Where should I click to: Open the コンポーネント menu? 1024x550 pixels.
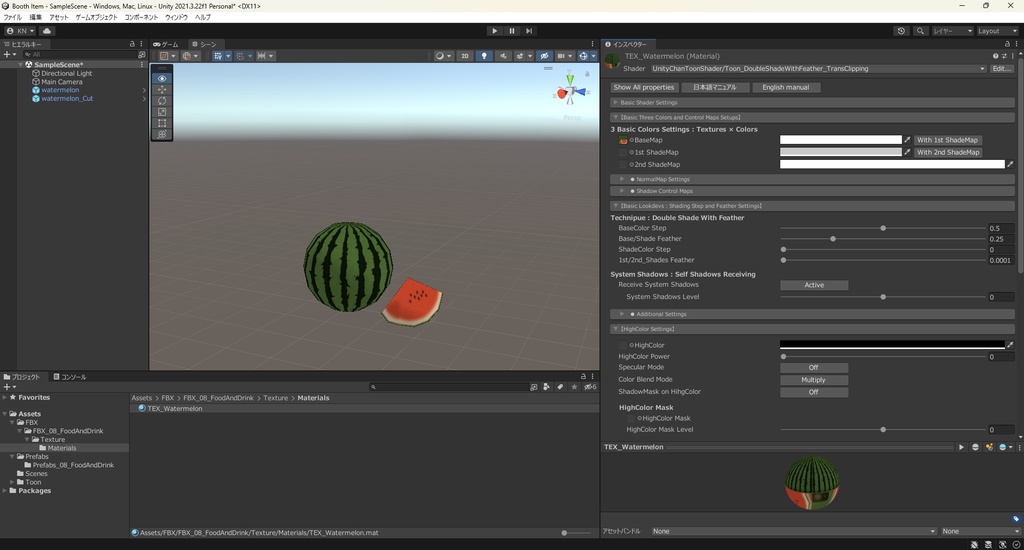(141, 18)
